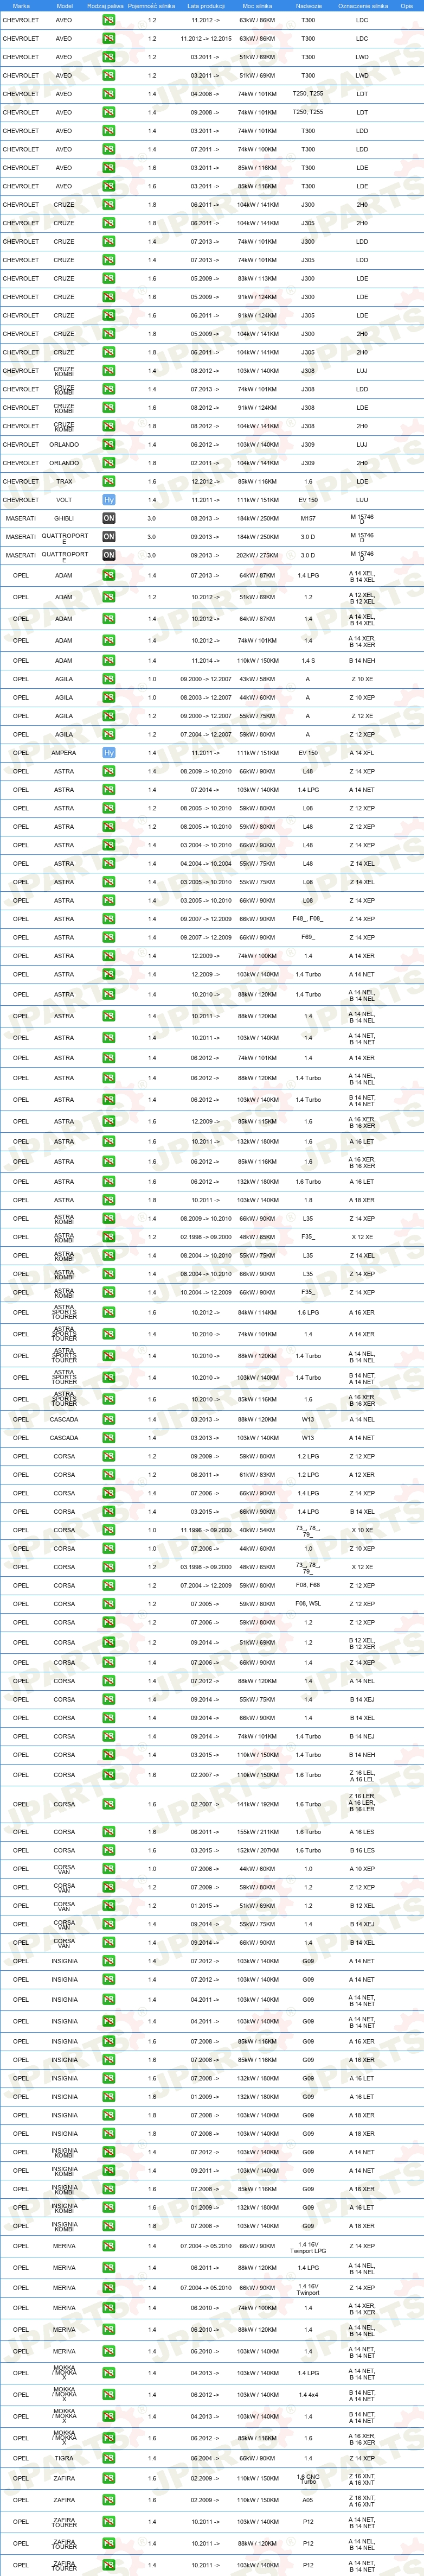The height and width of the screenshot is (2576, 424).
Task: Click petrol icon in Meriva 1.4 LPG row
Action: coord(108,2268)
